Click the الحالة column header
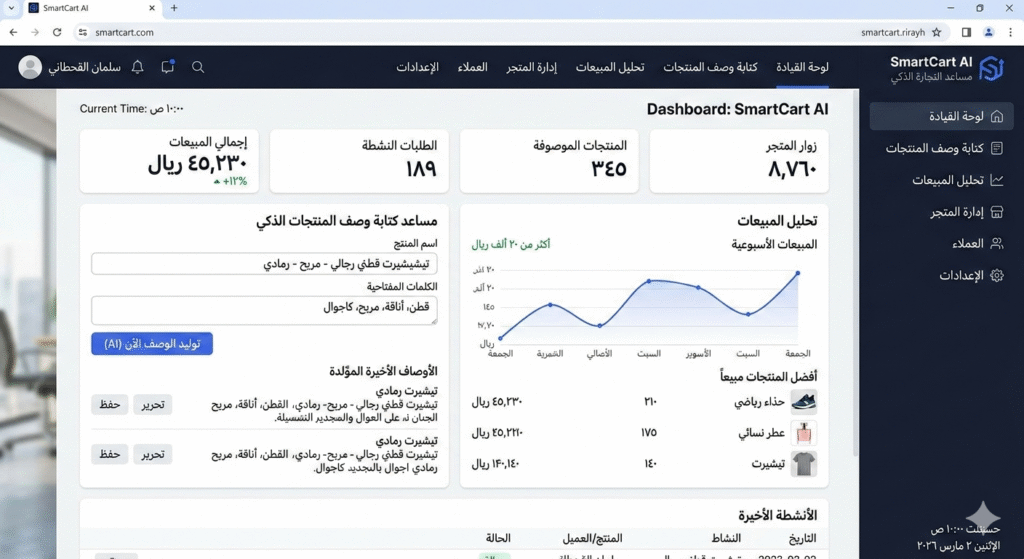This screenshot has height=559, width=1024. pyautogui.click(x=498, y=538)
